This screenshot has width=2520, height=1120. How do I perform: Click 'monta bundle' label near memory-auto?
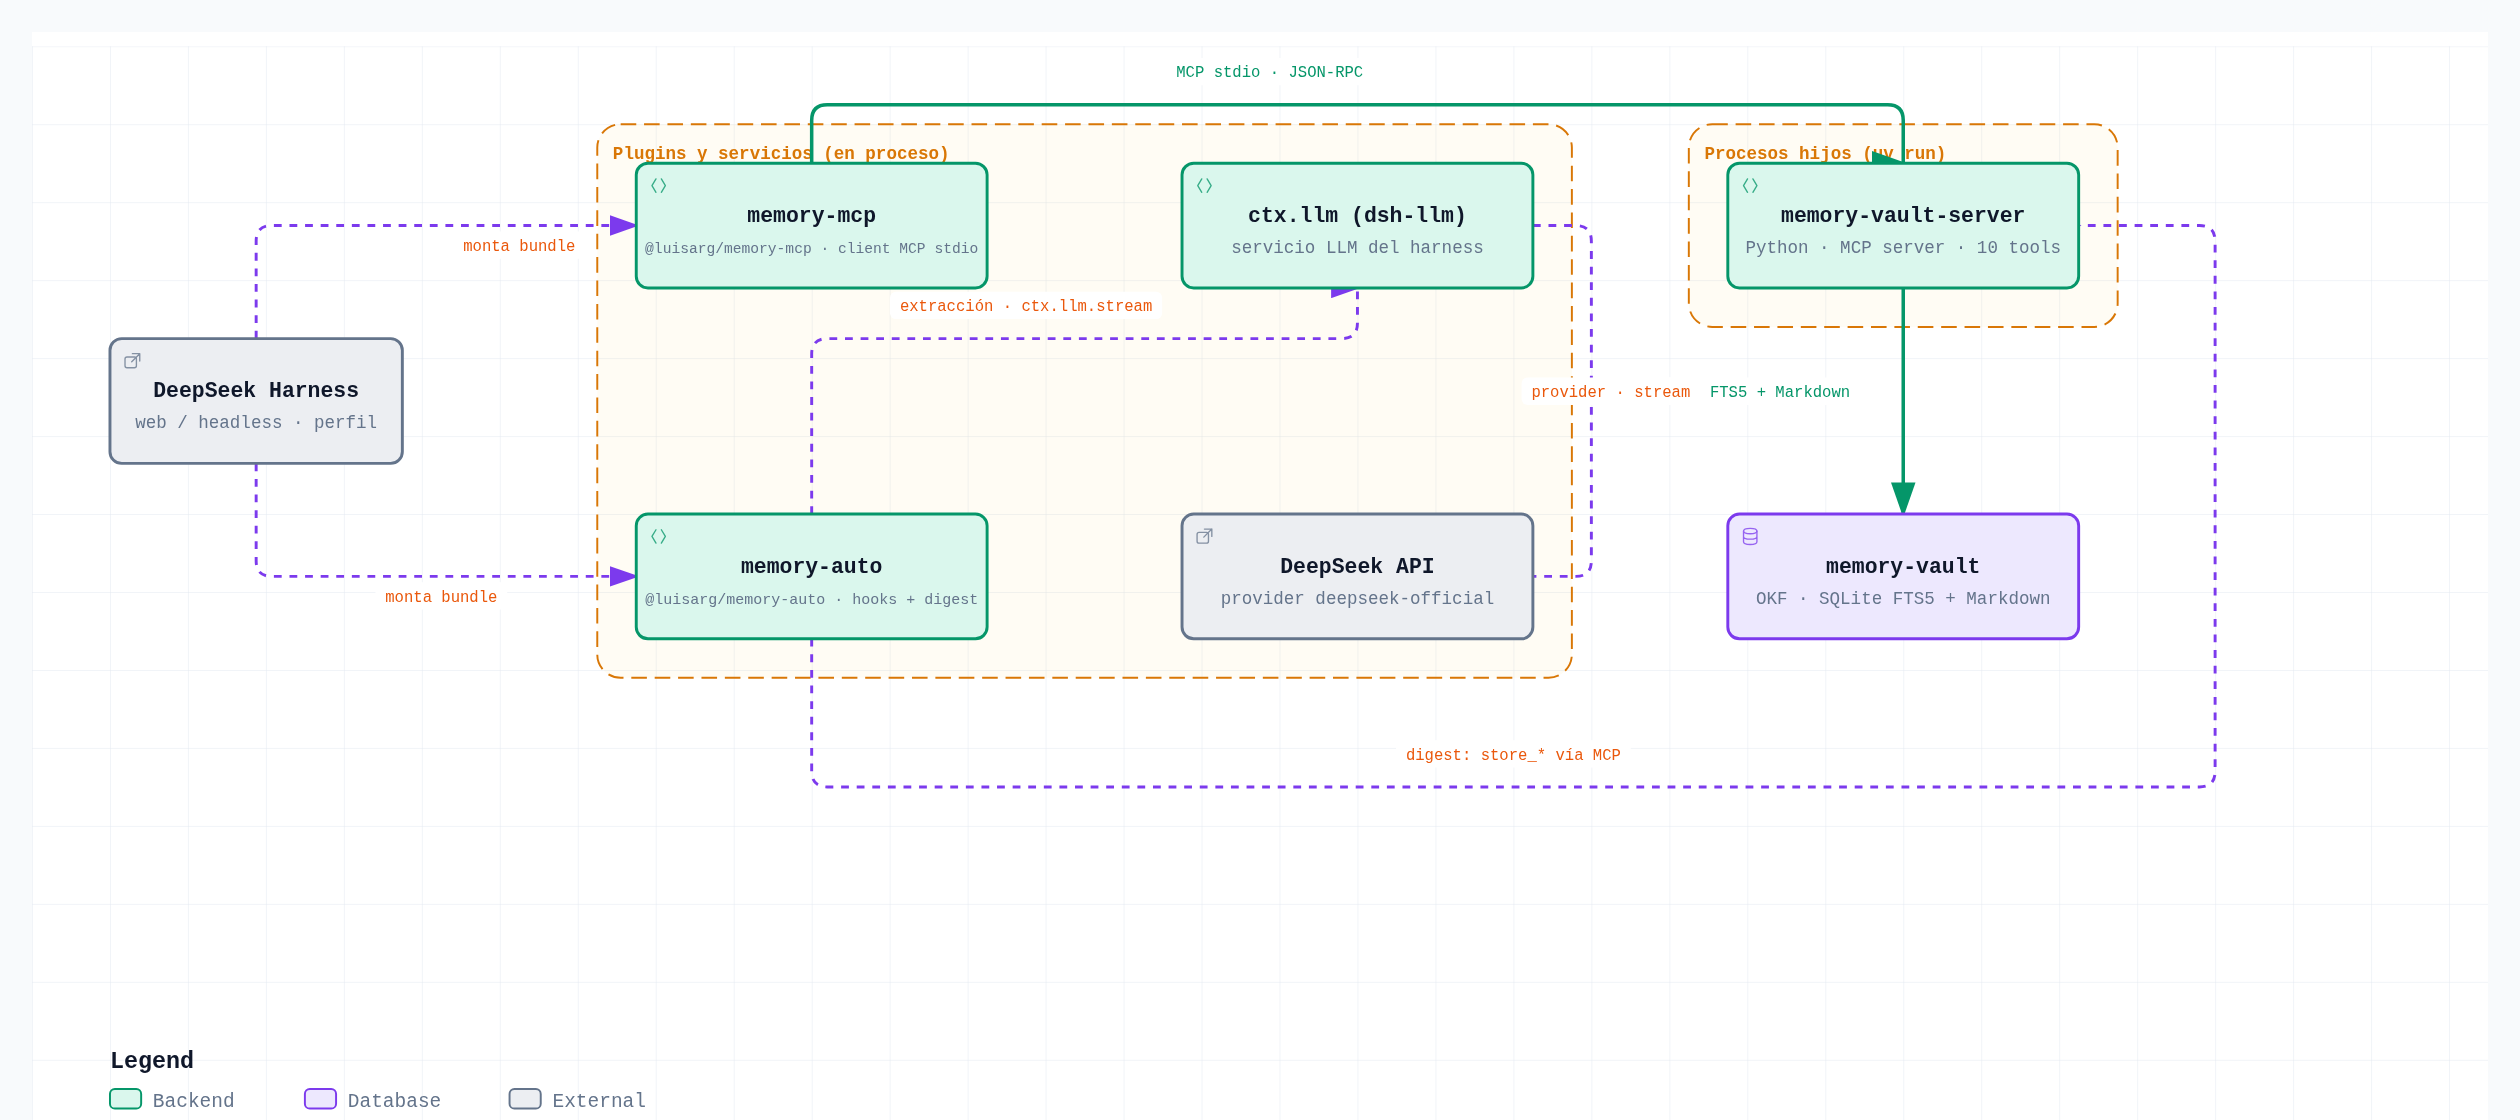(441, 597)
